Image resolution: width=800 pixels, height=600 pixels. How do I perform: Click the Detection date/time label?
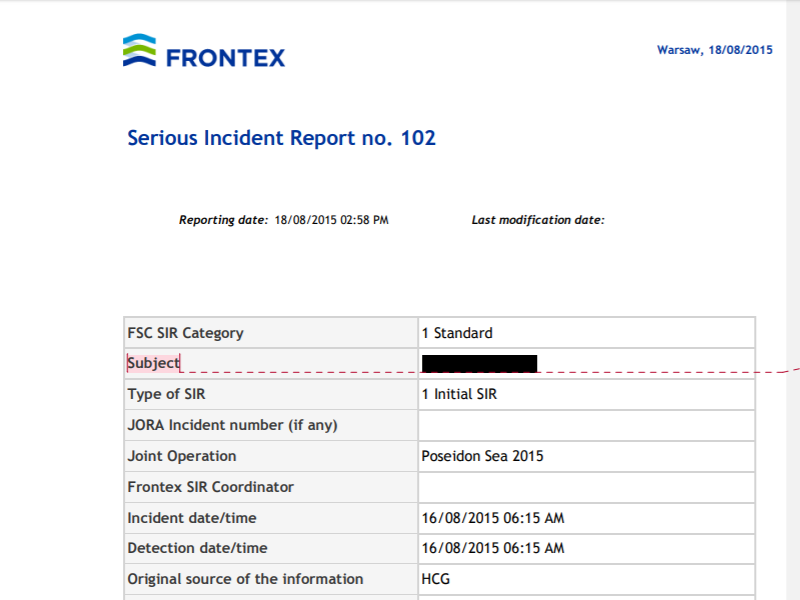point(197,548)
